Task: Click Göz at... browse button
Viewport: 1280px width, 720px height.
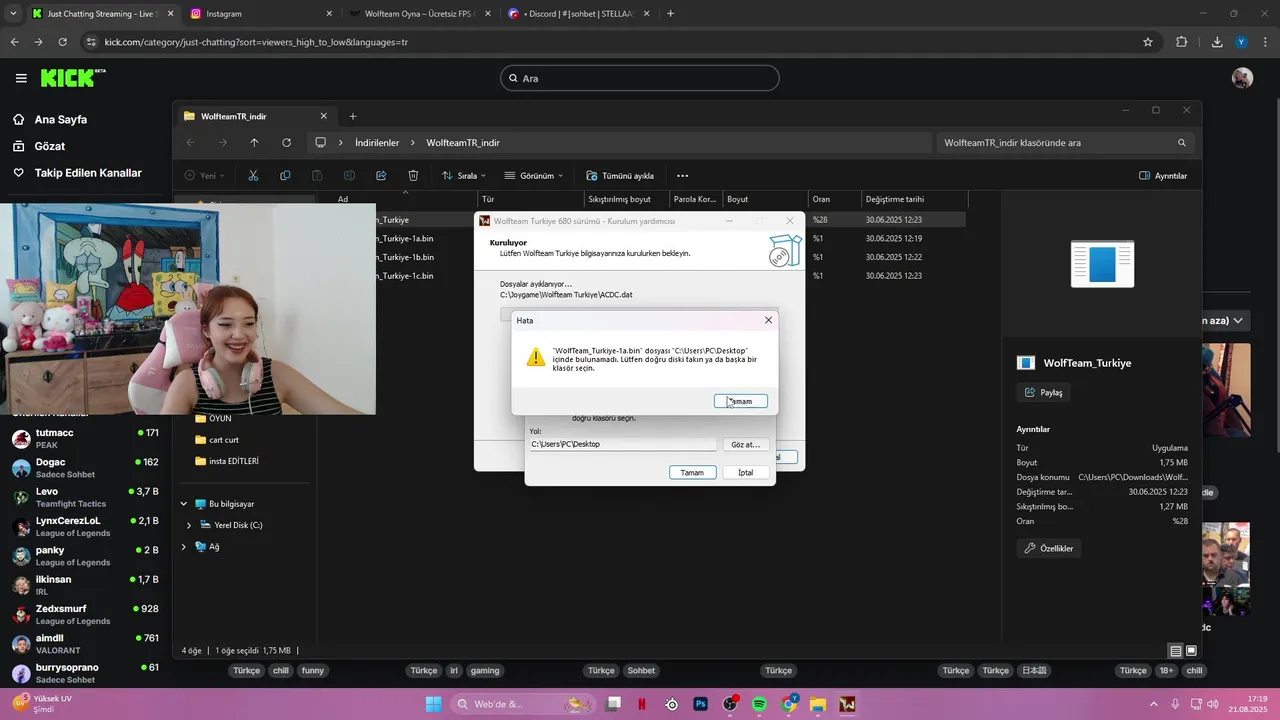Action: tap(745, 444)
